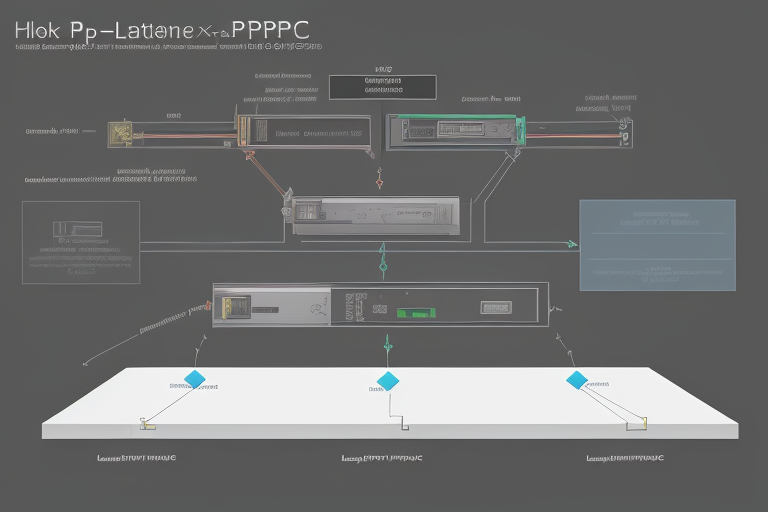Click the yellow chip on top-left module
The image size is (768, 512).
120,133
